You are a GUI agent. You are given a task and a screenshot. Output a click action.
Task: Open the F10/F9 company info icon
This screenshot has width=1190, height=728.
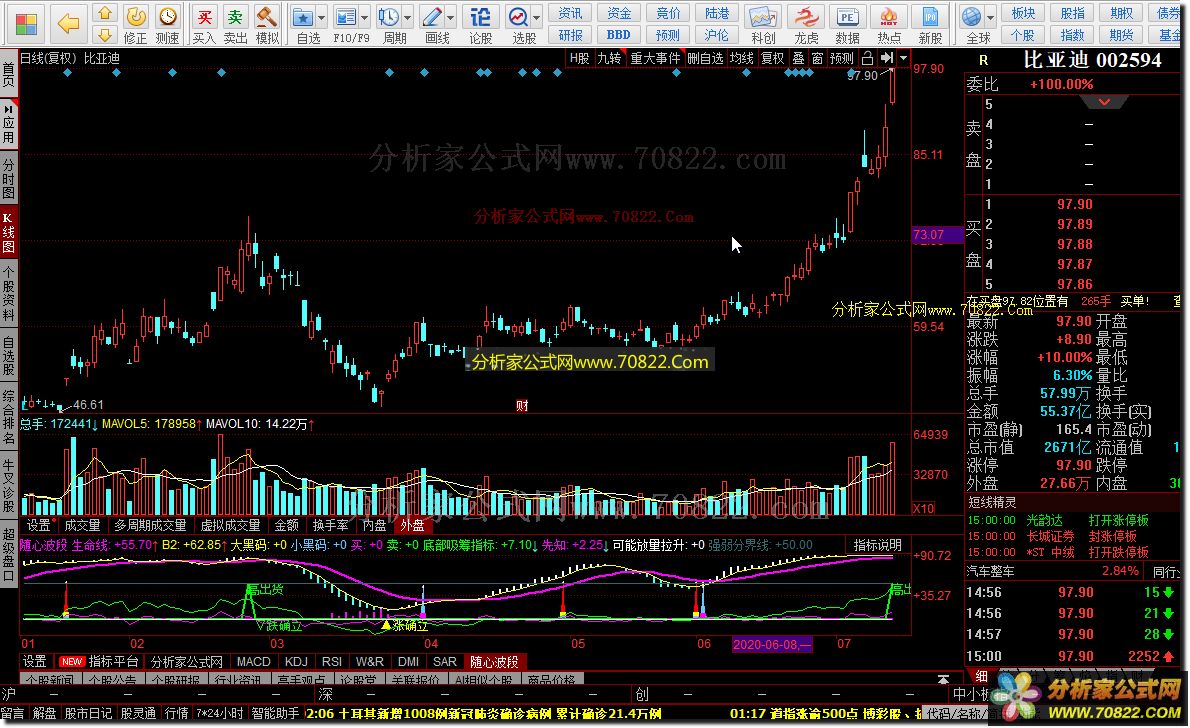[x=346, y=24]
